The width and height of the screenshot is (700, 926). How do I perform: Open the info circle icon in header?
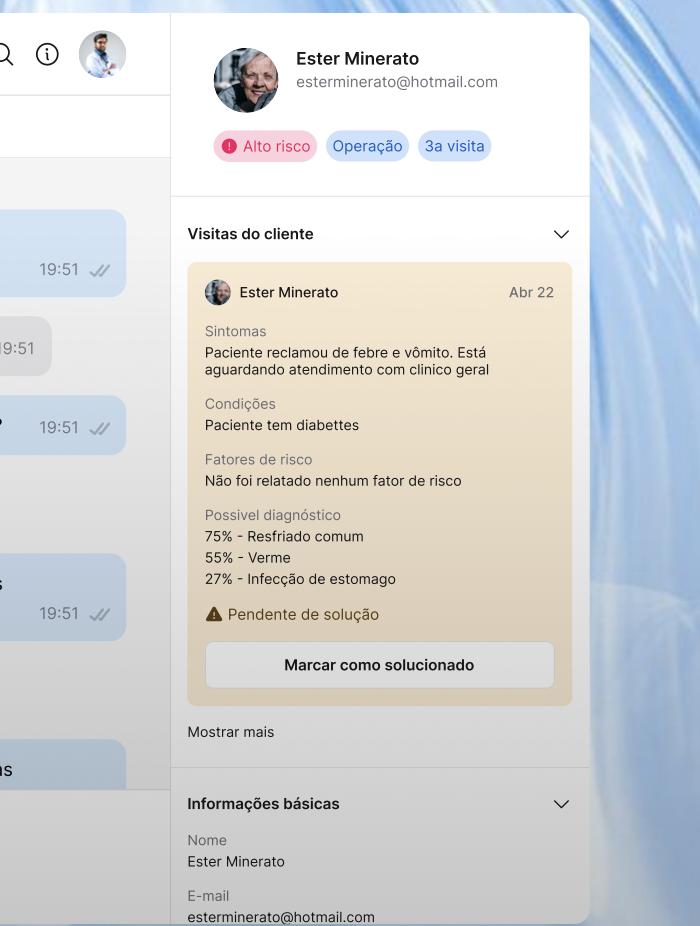click(47, 54)
